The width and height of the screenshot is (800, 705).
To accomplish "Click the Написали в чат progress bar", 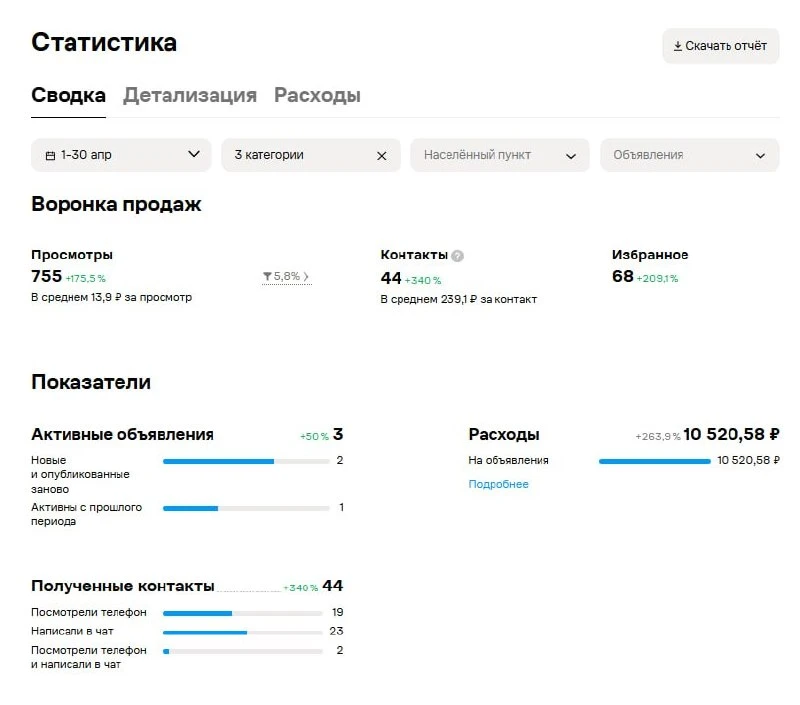I will (x=243, y=633).
